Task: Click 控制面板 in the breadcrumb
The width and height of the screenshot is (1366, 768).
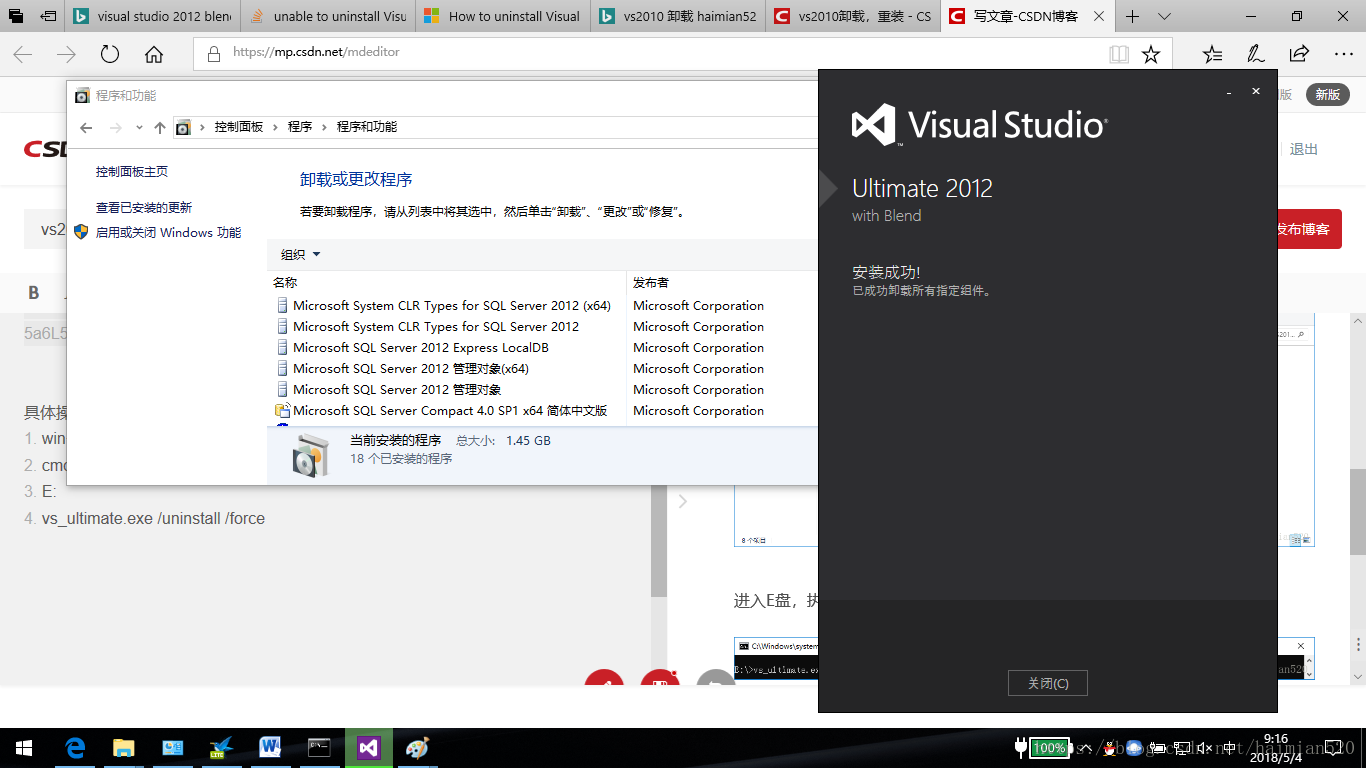Action: click(239, 127)
